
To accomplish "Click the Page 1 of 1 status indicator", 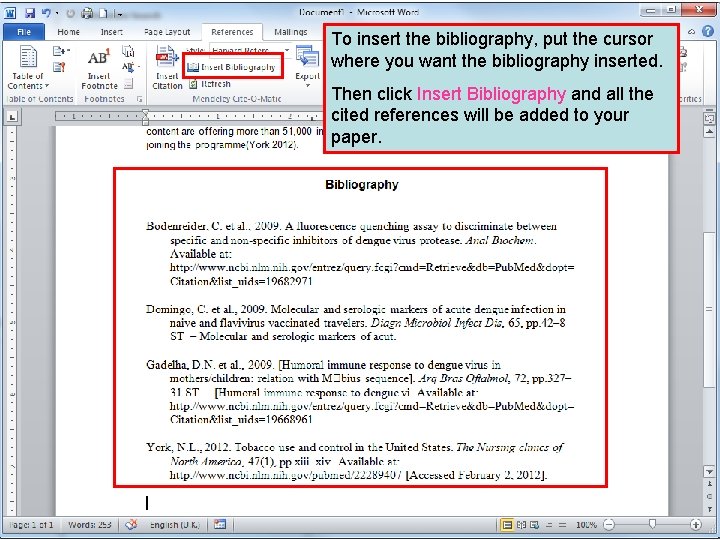I will click(x=31, y=524).
